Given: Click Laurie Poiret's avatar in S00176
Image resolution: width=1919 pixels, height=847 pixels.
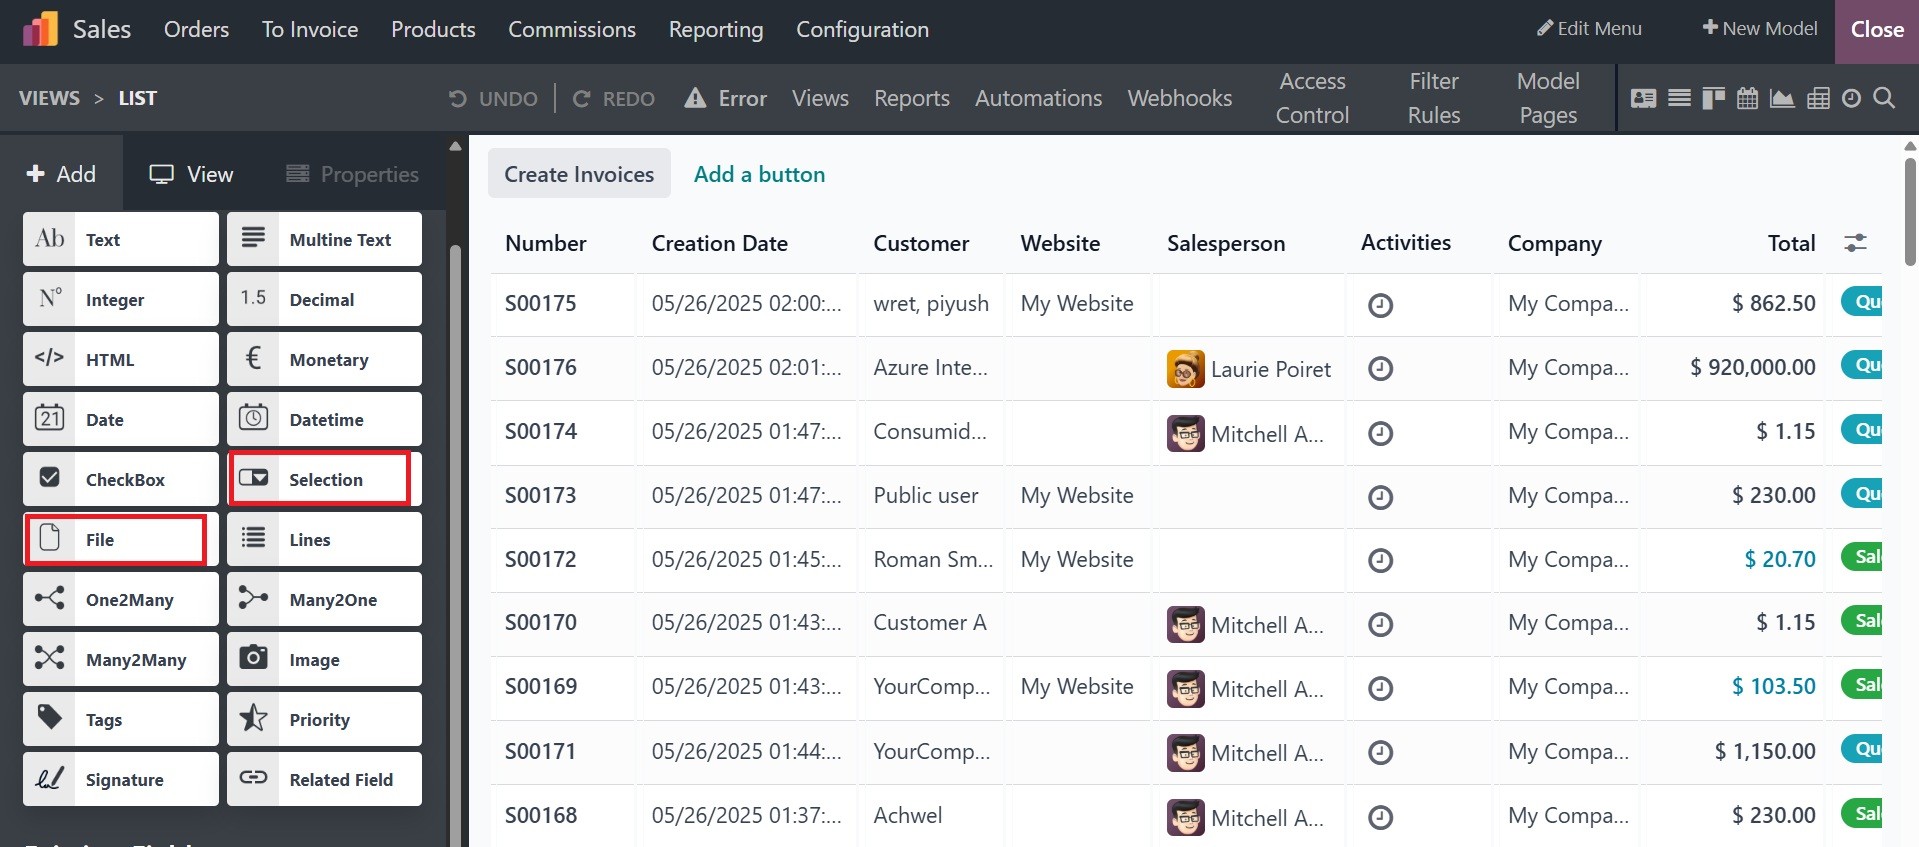Looking at the screenshot, I should click(1185, 369).
